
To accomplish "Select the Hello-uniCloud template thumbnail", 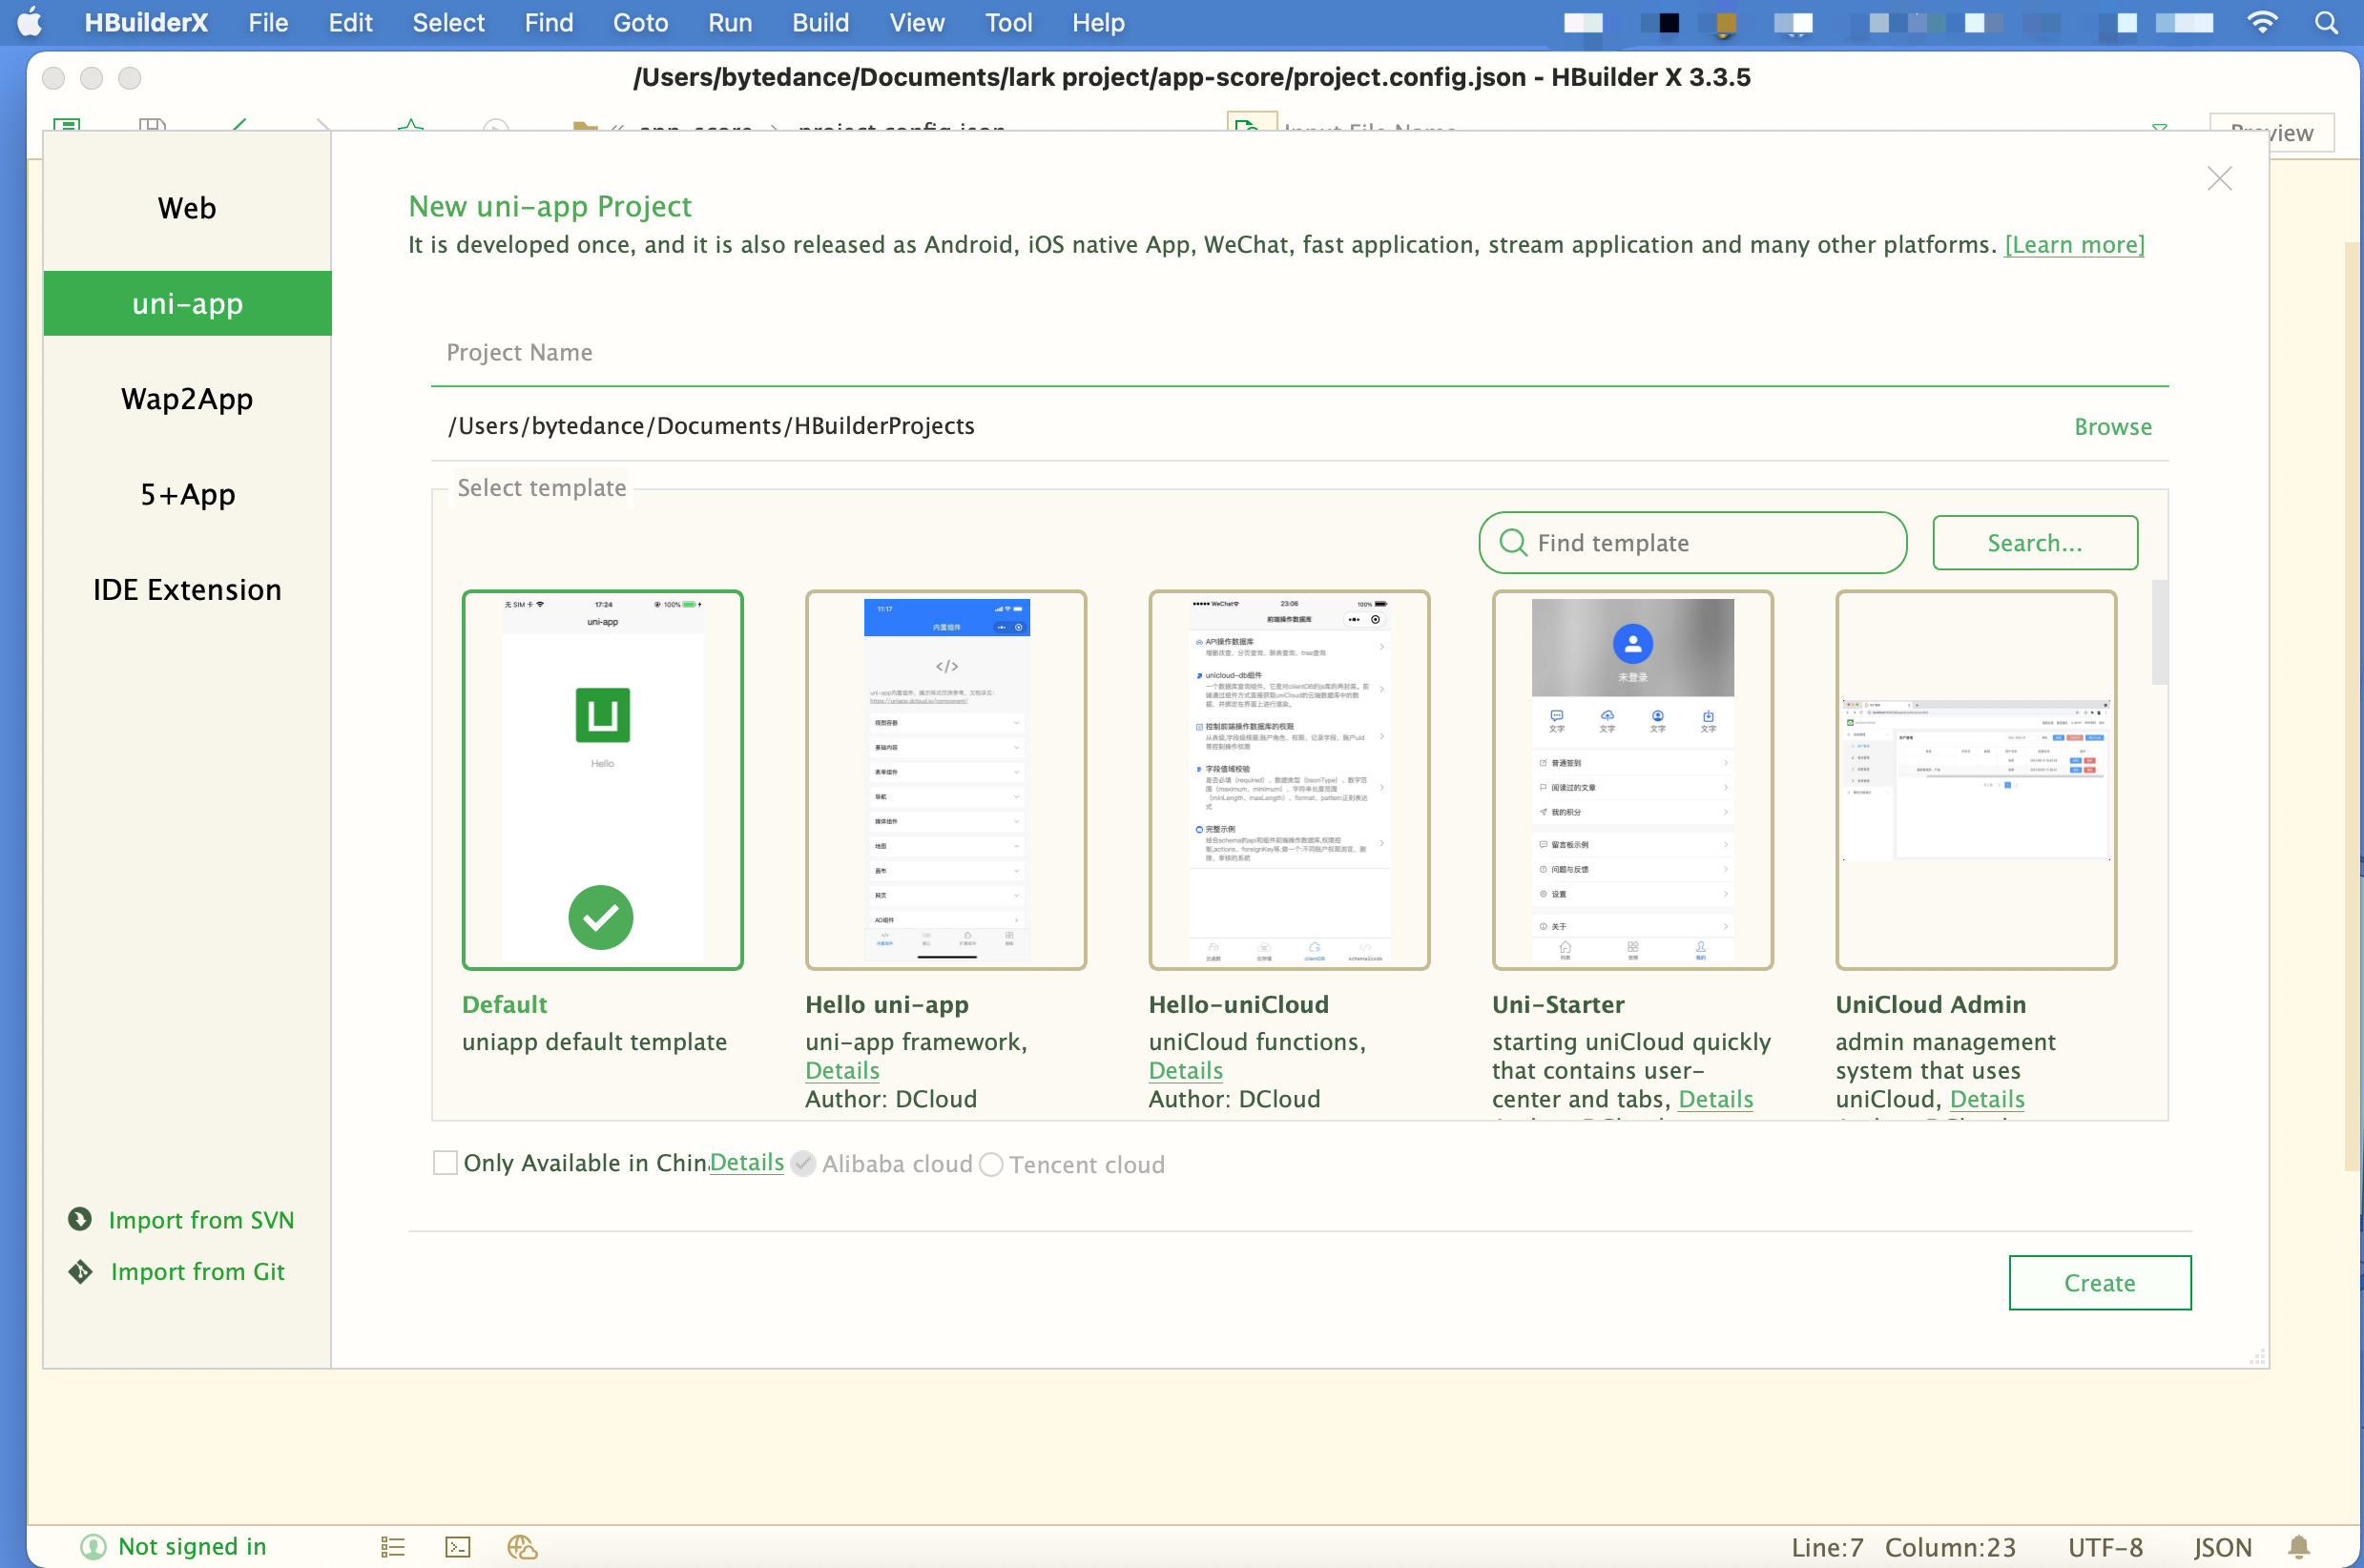I will [x=1288, y=779].
